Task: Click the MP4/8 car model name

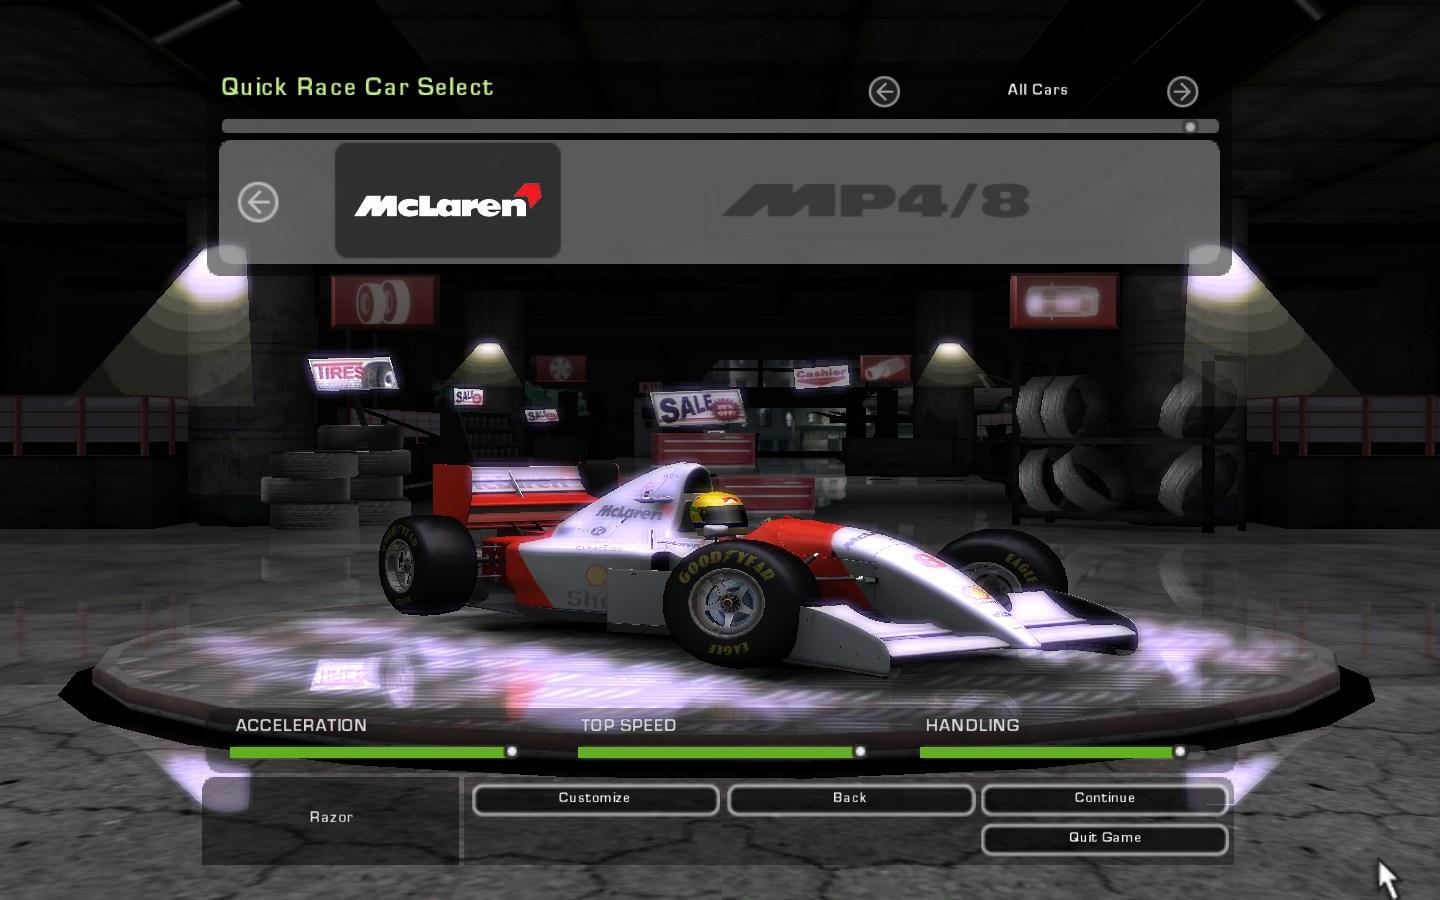Action: [x=875, y=201]
